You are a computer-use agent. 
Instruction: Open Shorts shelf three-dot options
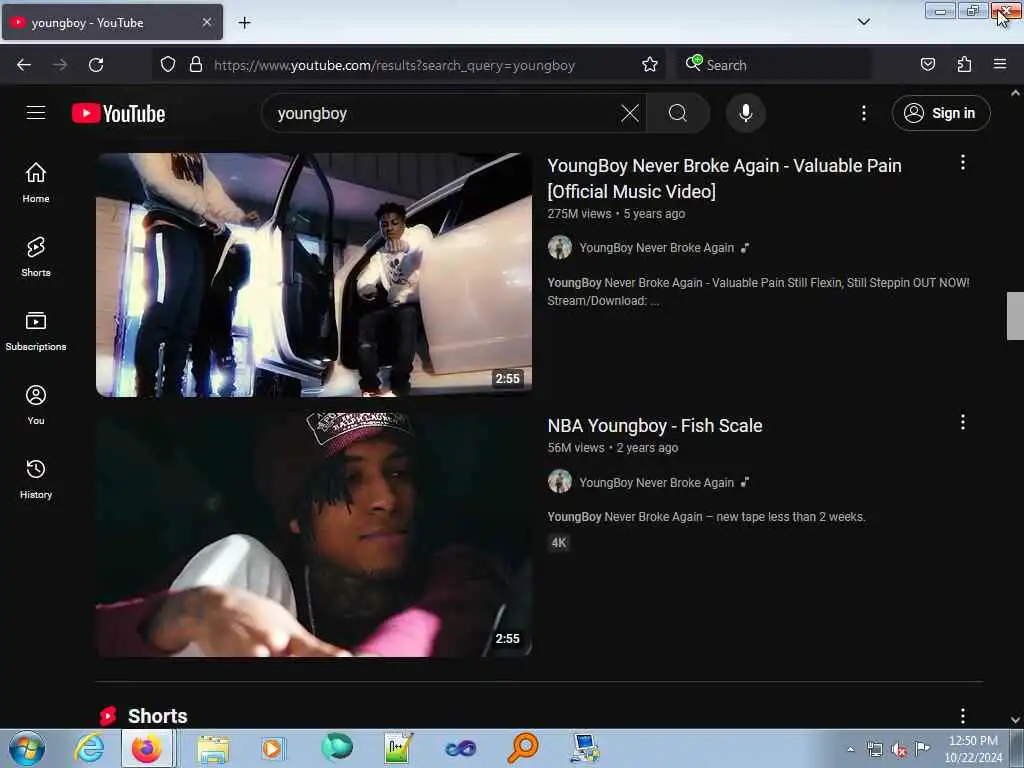click(963, 716)
